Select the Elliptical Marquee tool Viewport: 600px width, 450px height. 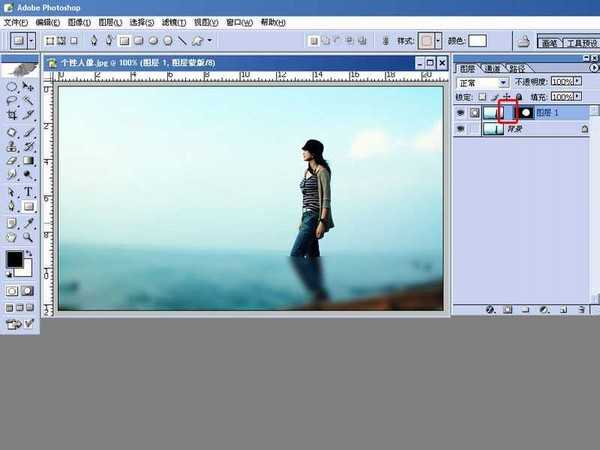point(11,86)
